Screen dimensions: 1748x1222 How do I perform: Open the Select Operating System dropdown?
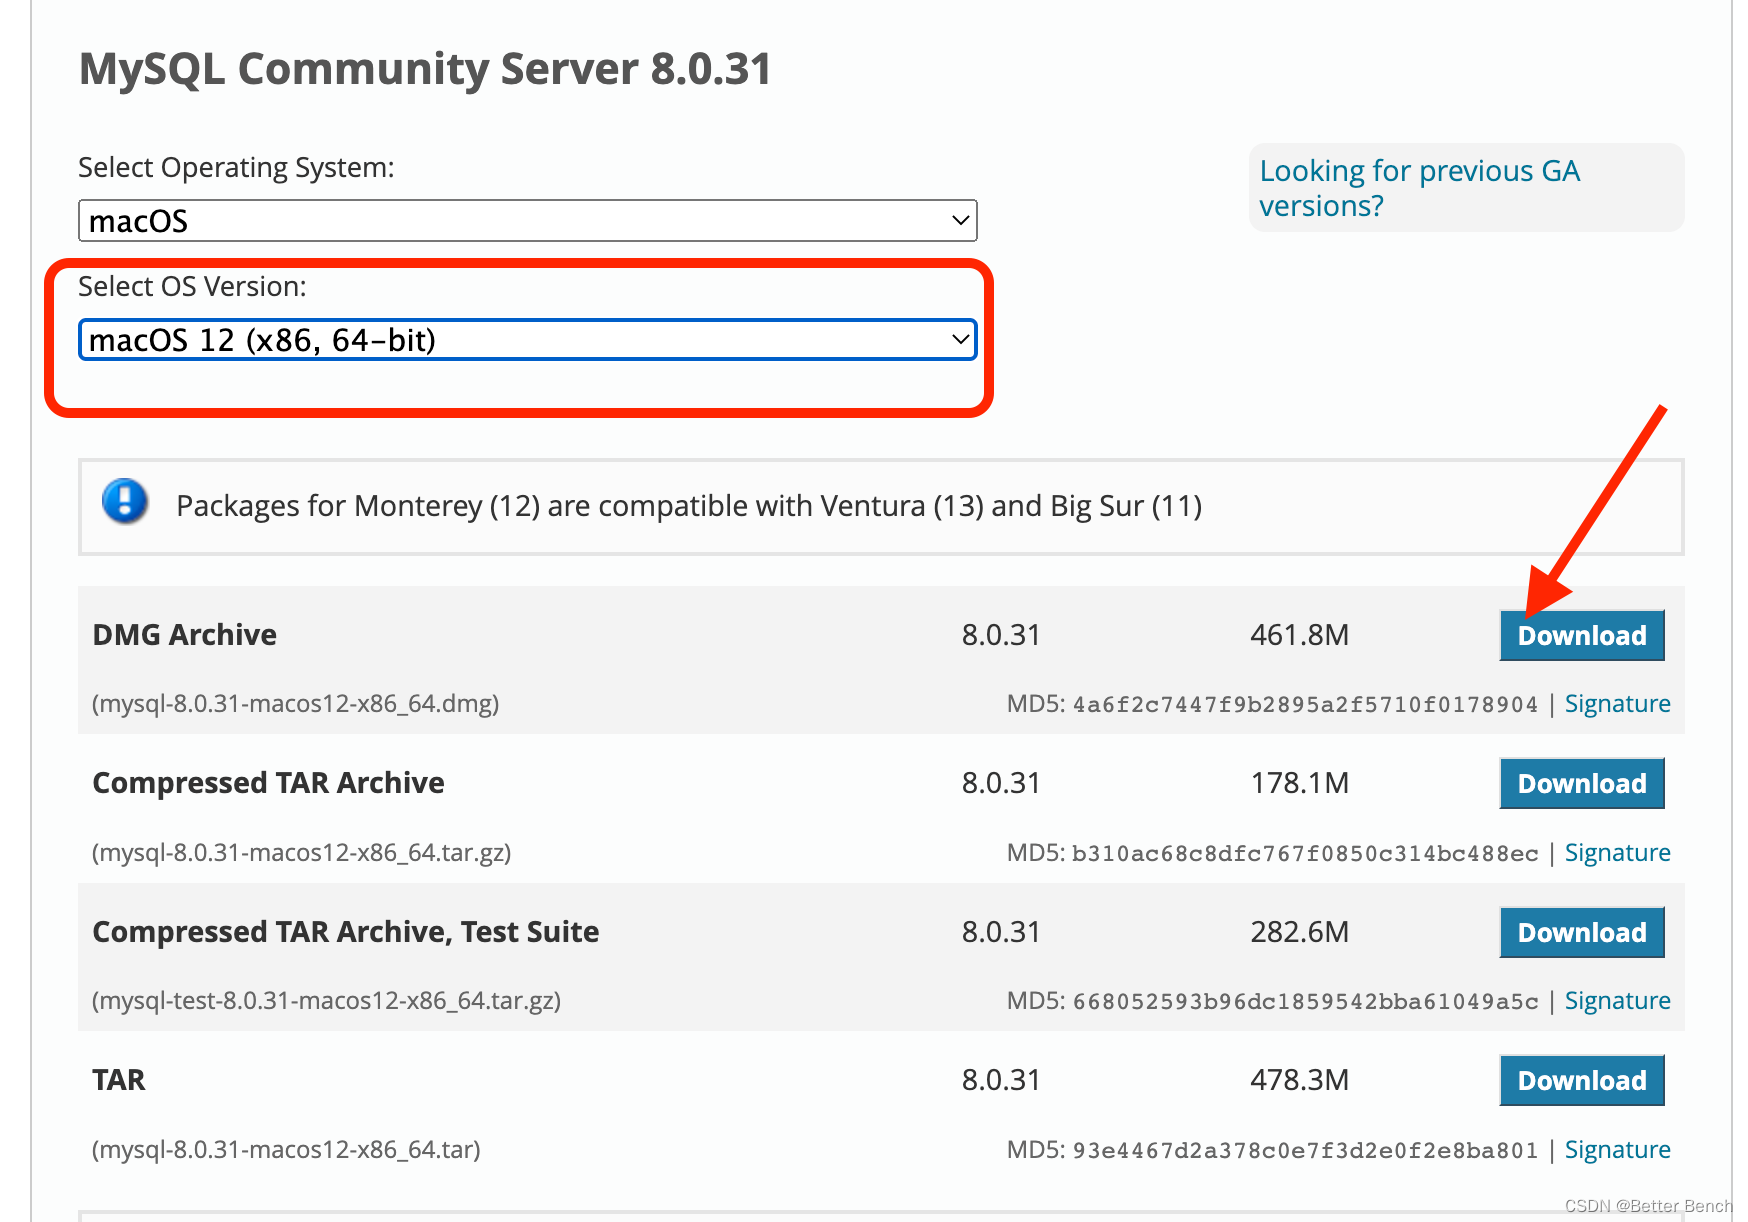(527, 221)
